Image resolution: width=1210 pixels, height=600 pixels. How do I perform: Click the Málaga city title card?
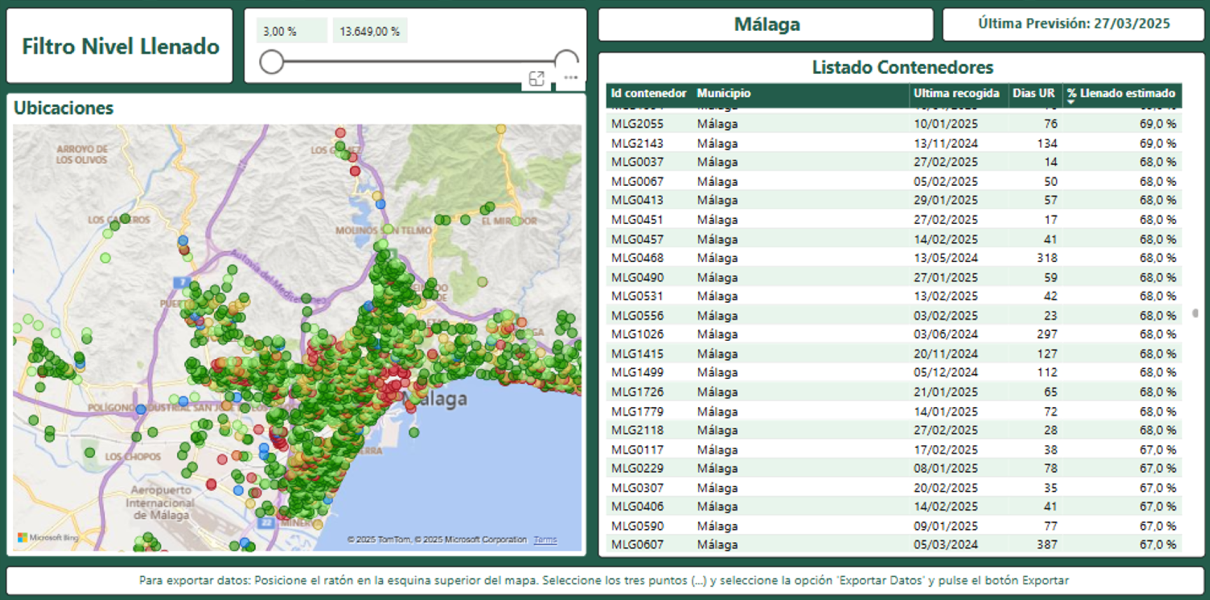click(767, 24)
